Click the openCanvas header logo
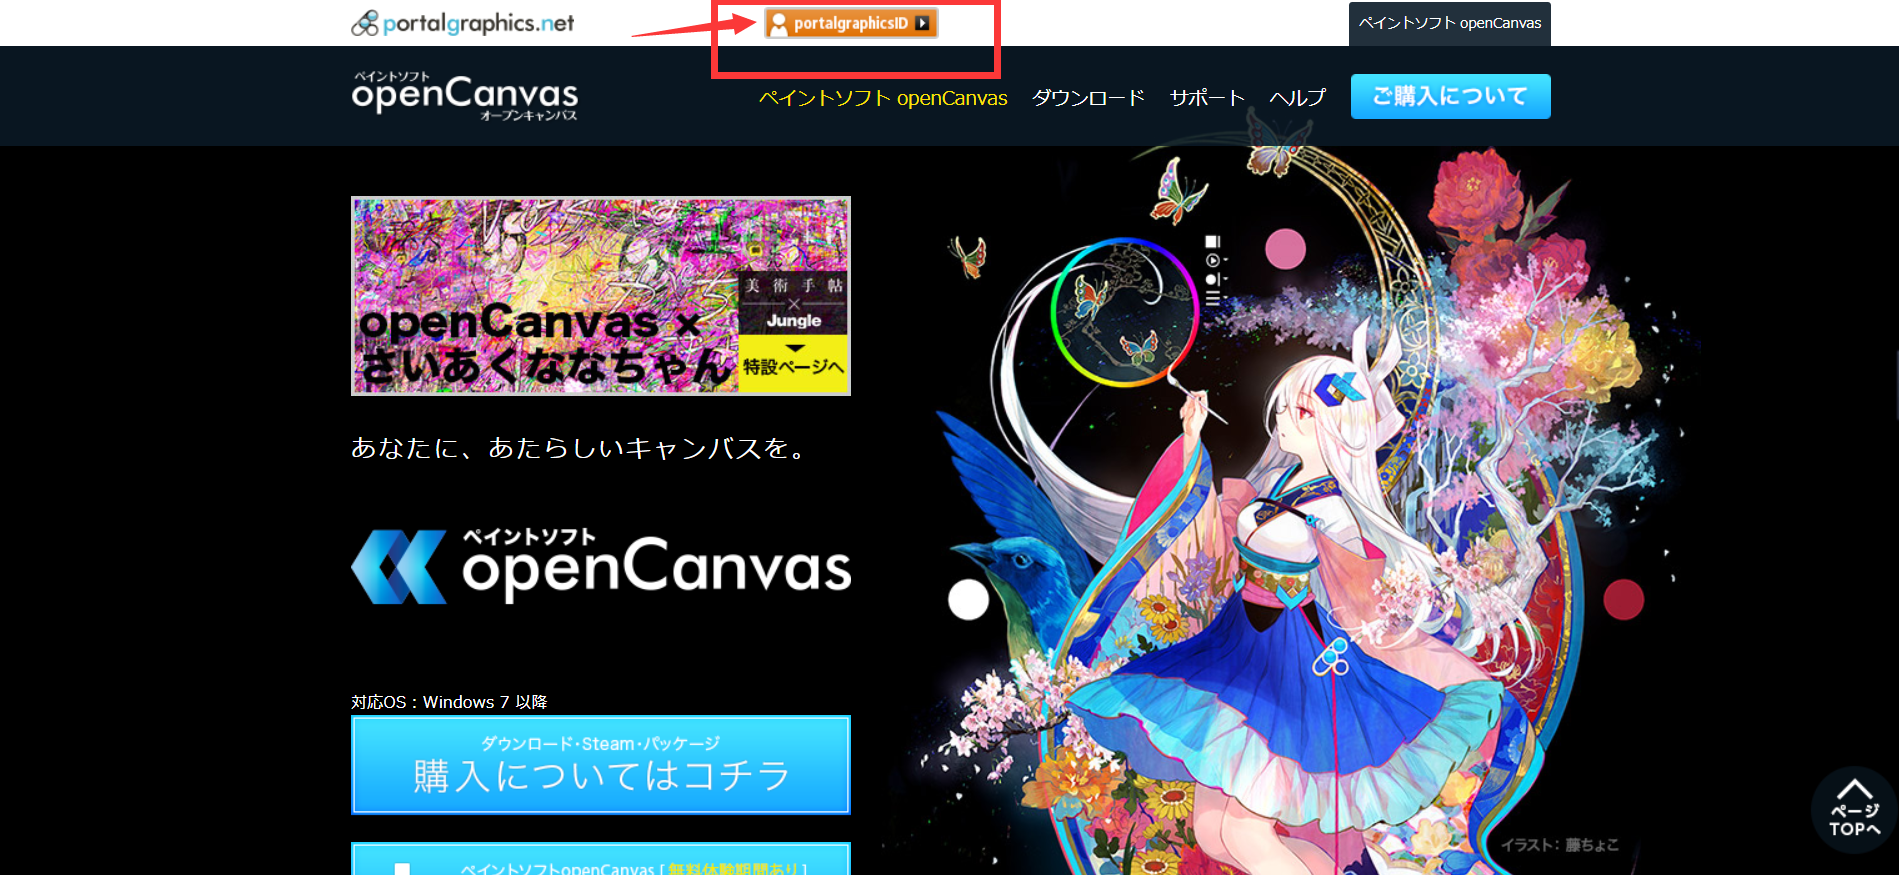 465,96
